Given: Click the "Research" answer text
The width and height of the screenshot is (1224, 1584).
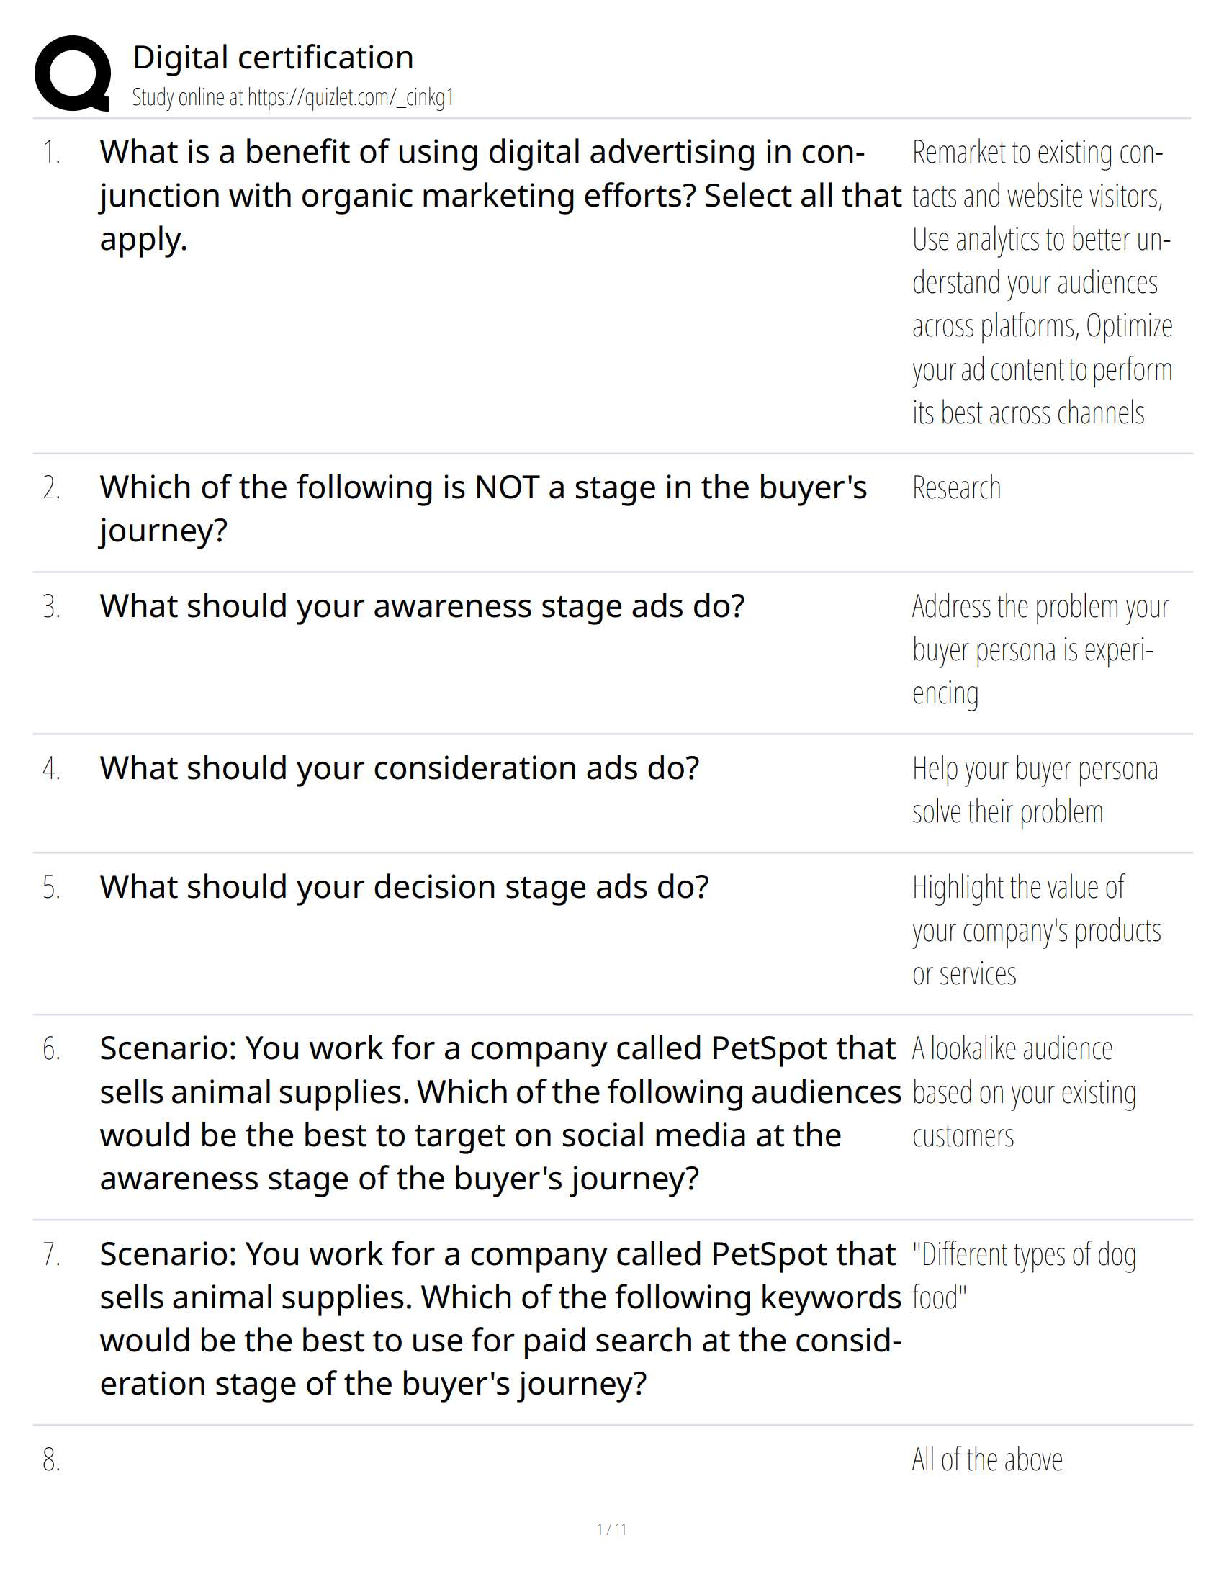Looking at the screenshot, I should (x=956, y=488).
